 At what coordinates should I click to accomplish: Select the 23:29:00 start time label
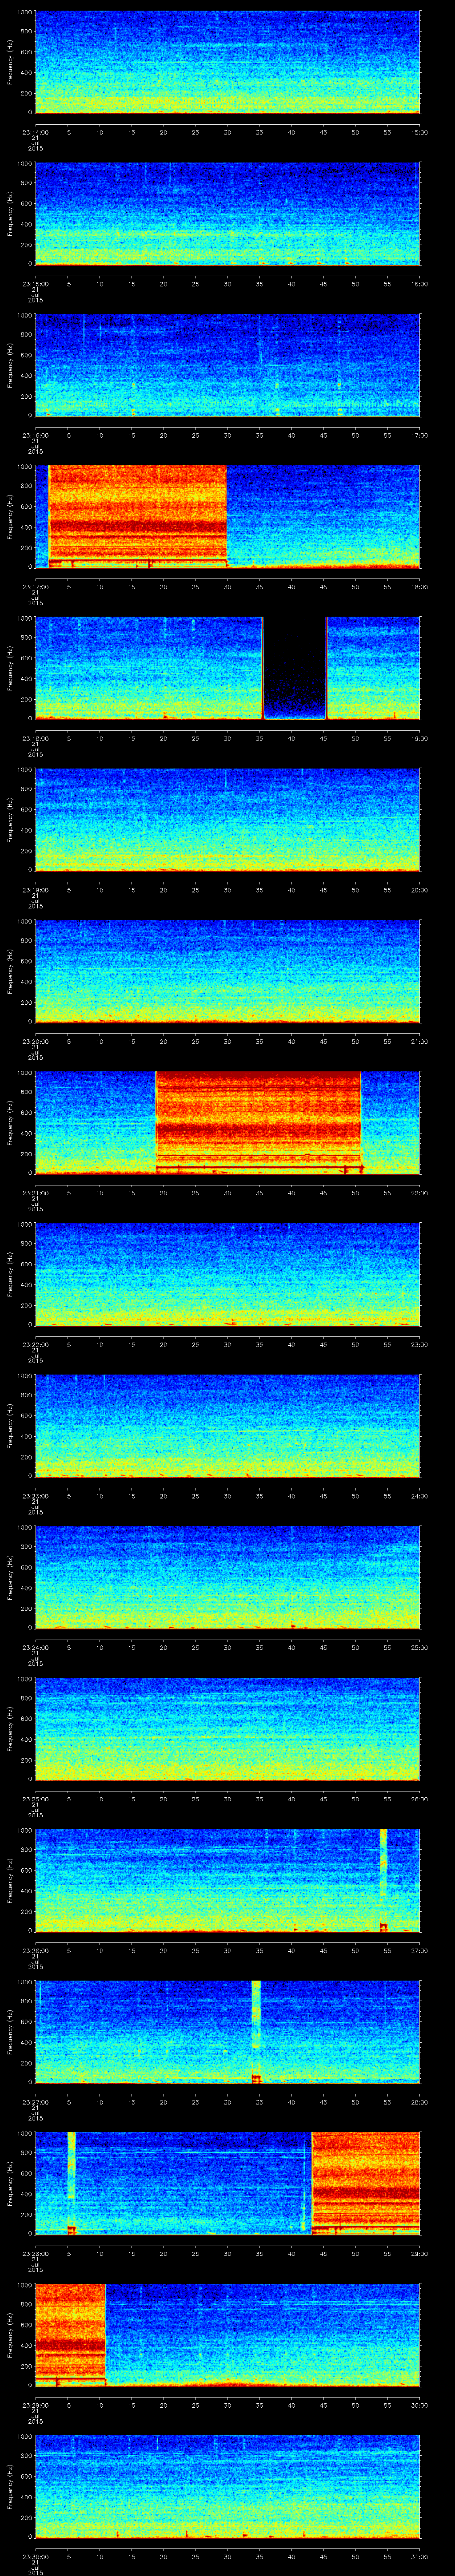click(x=35, y=2404)
